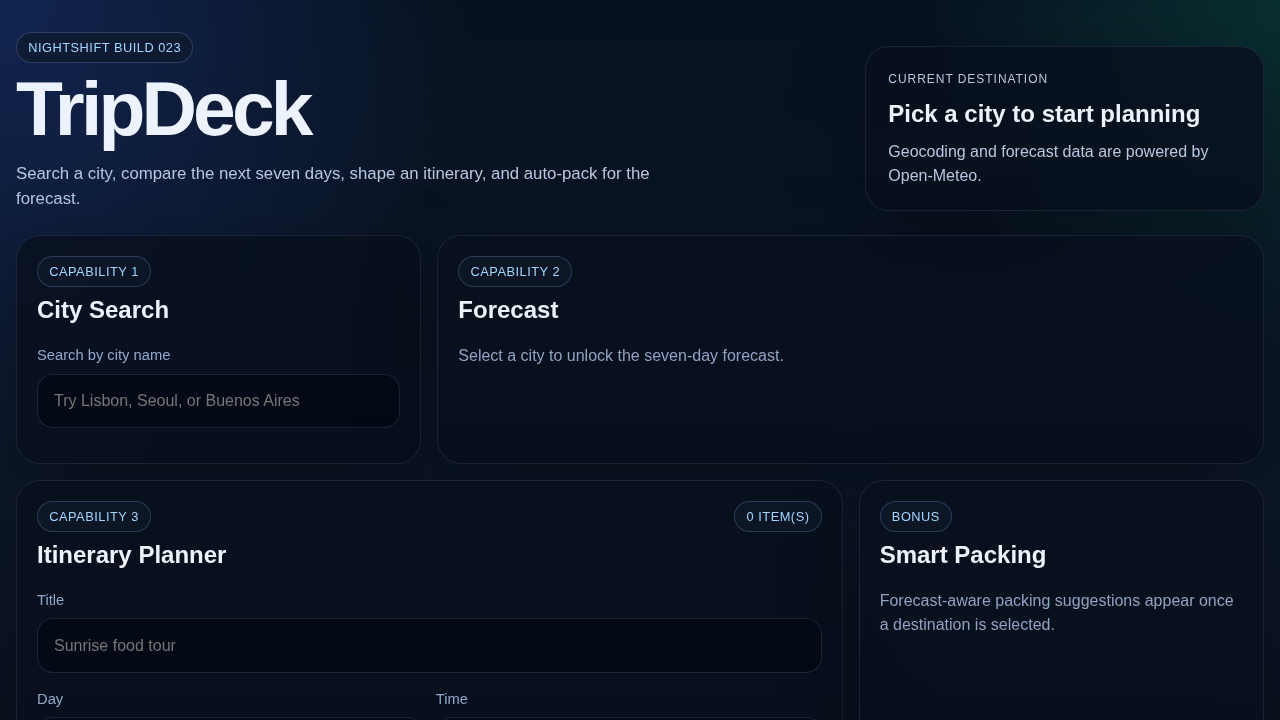Click the Forecast card heading
The image size is (1280, 720).
tap(508, 310)
